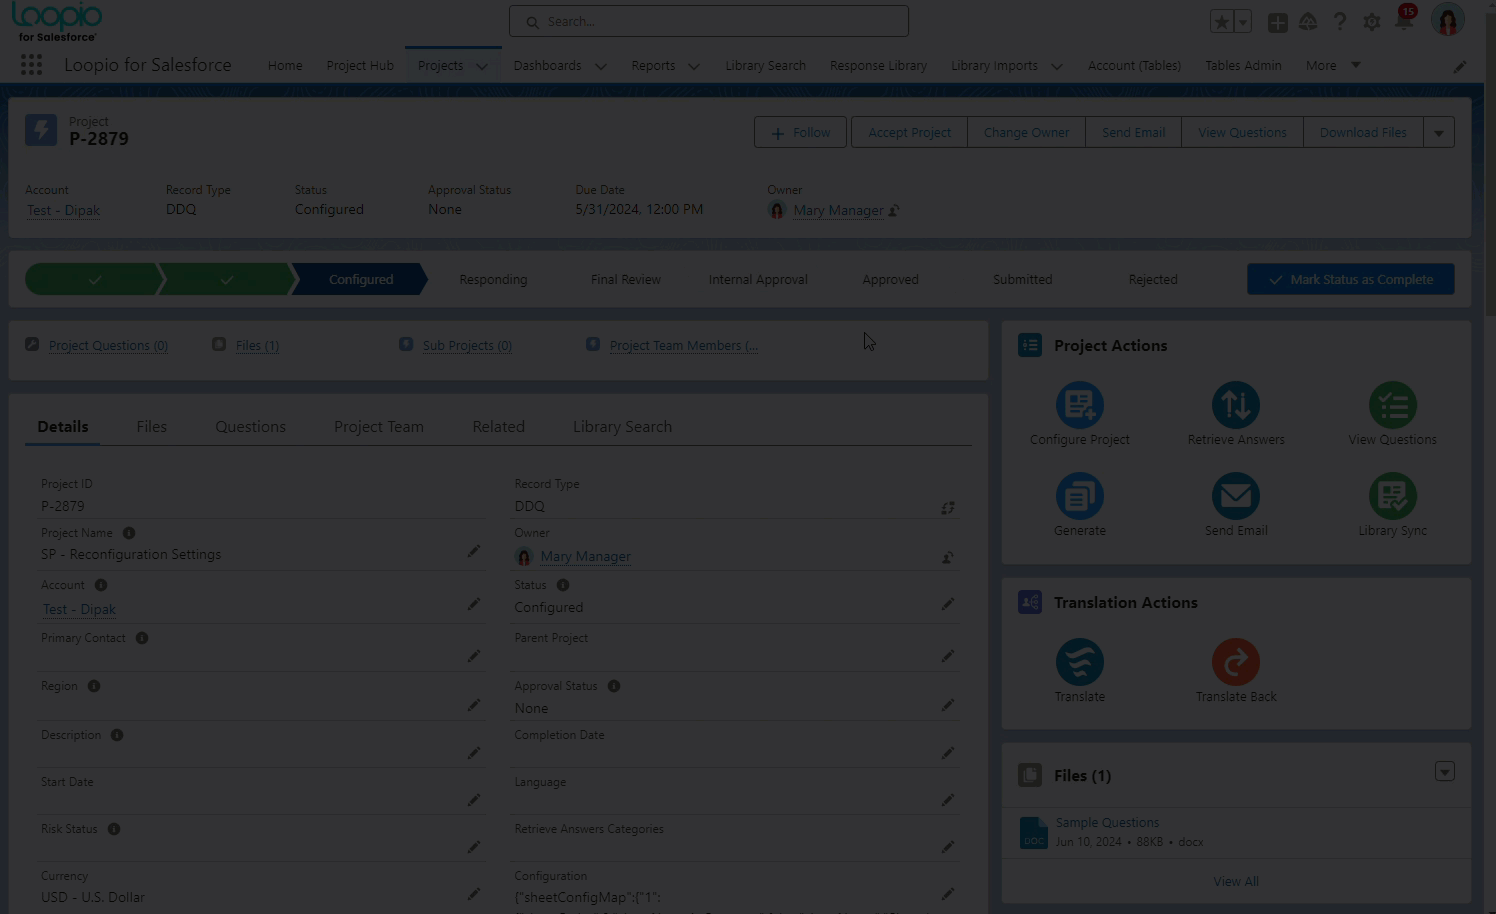The width and height of the screenshot is (1496, 914).
Task: Click the Translate icon
Action: pyautogui.click(x=1079, y=662)
